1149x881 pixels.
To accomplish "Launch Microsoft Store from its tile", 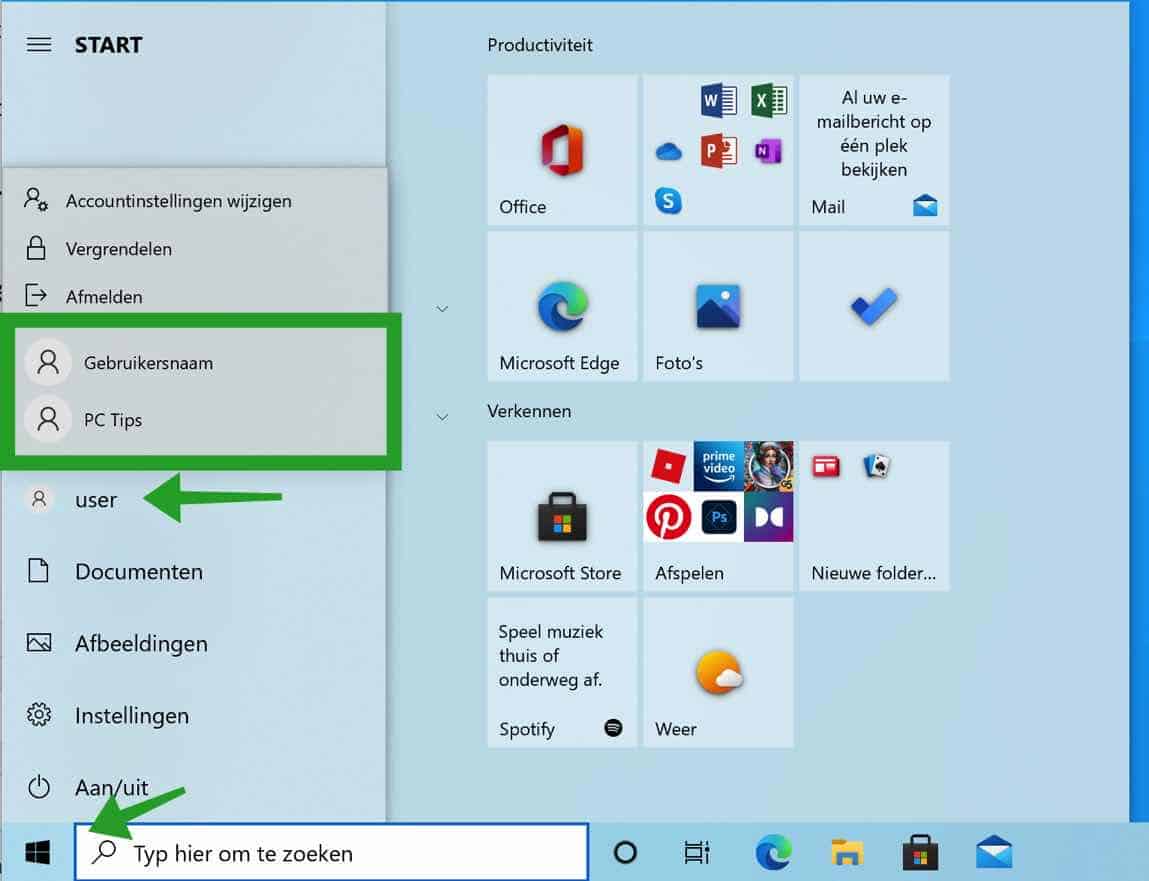I will pyautogui.click(x=561, y=515).
